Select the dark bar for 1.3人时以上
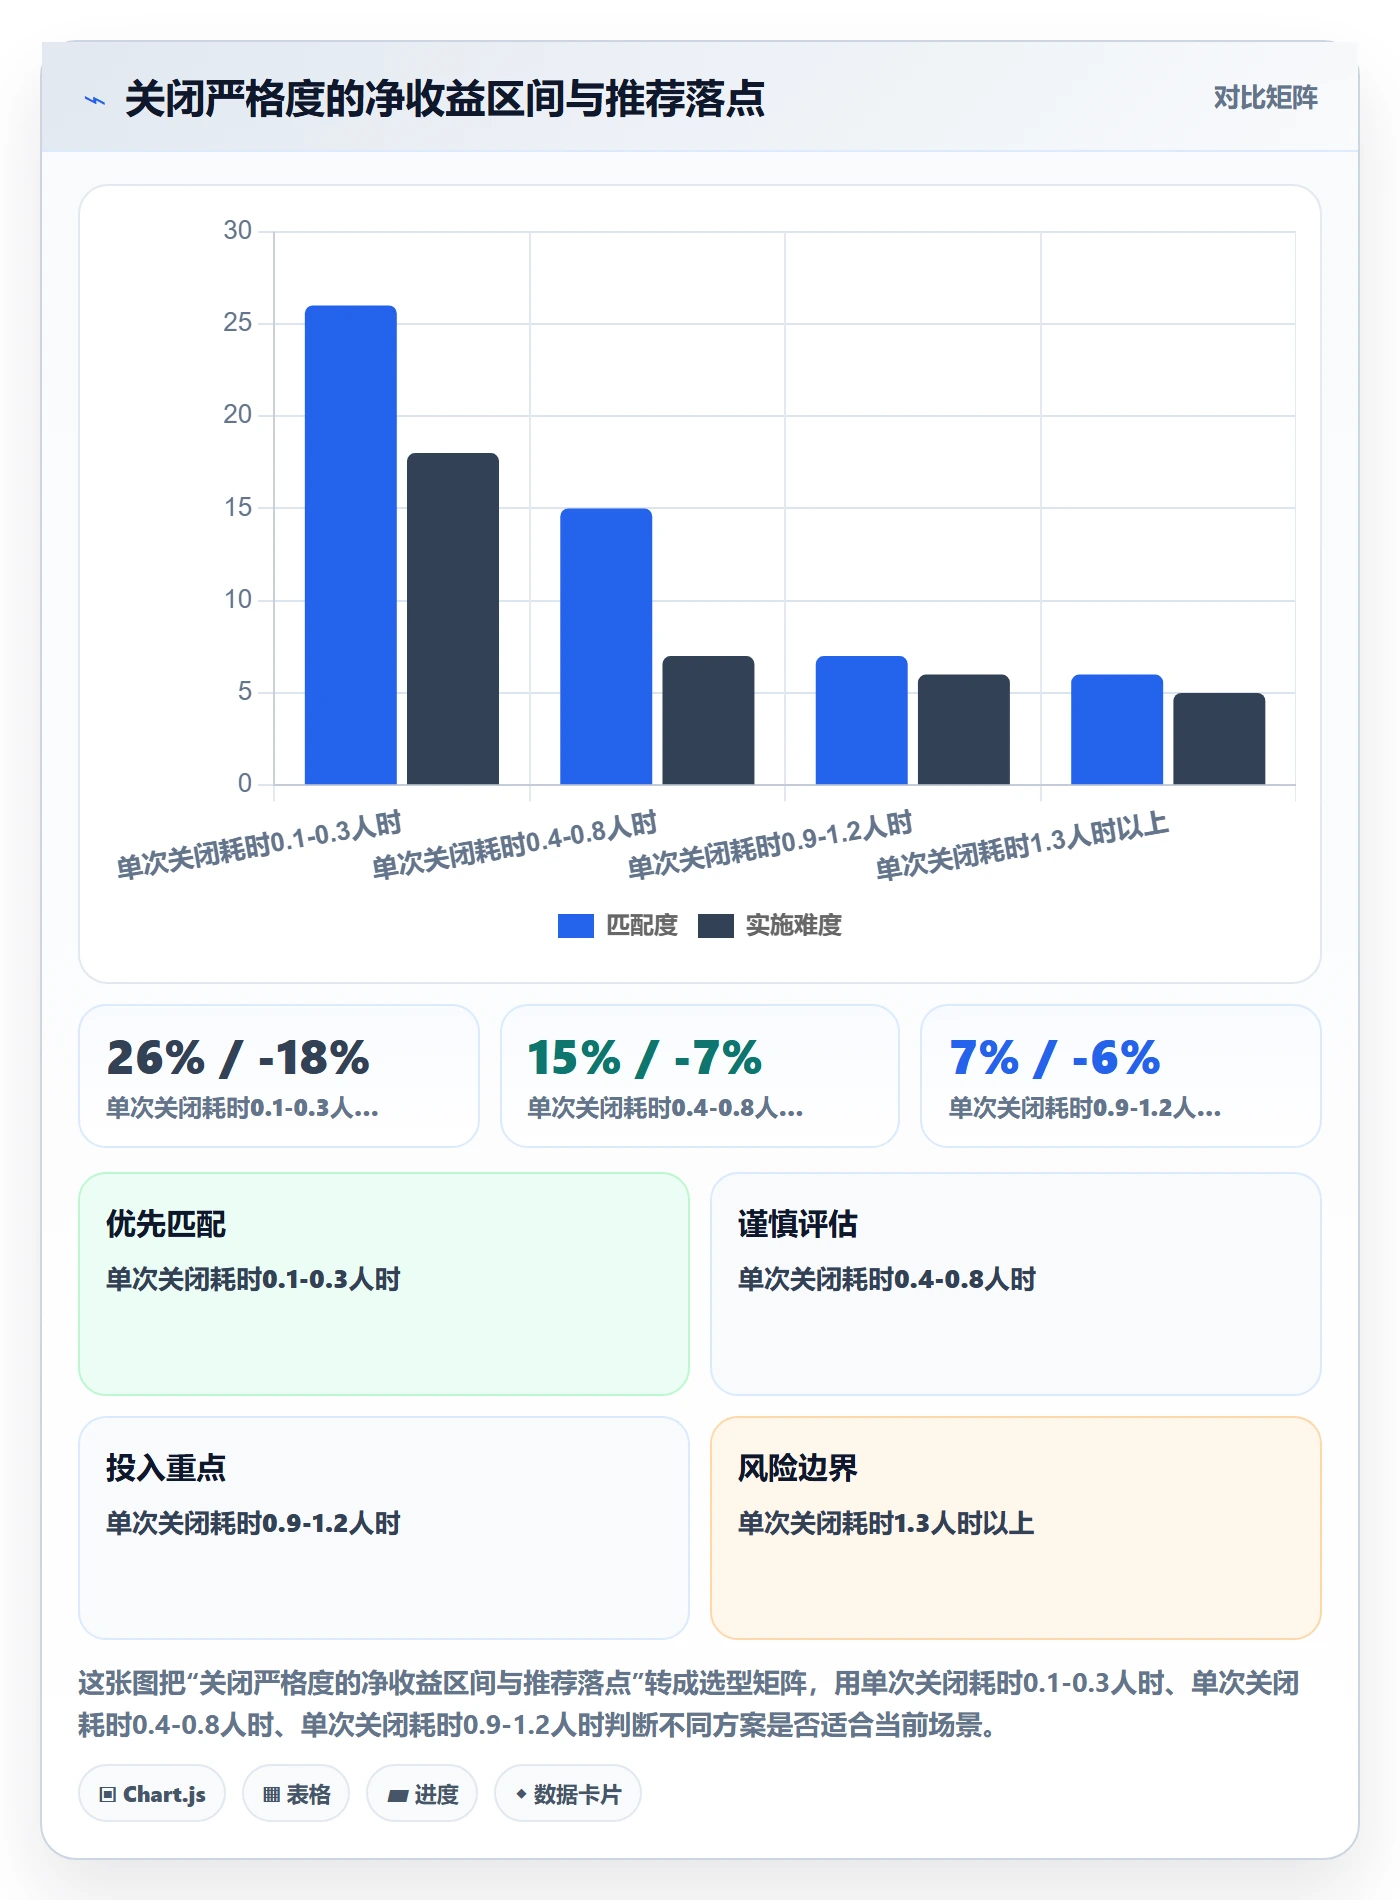This screenshot has height=1900, width=1400. click(x=1219, y=738)
